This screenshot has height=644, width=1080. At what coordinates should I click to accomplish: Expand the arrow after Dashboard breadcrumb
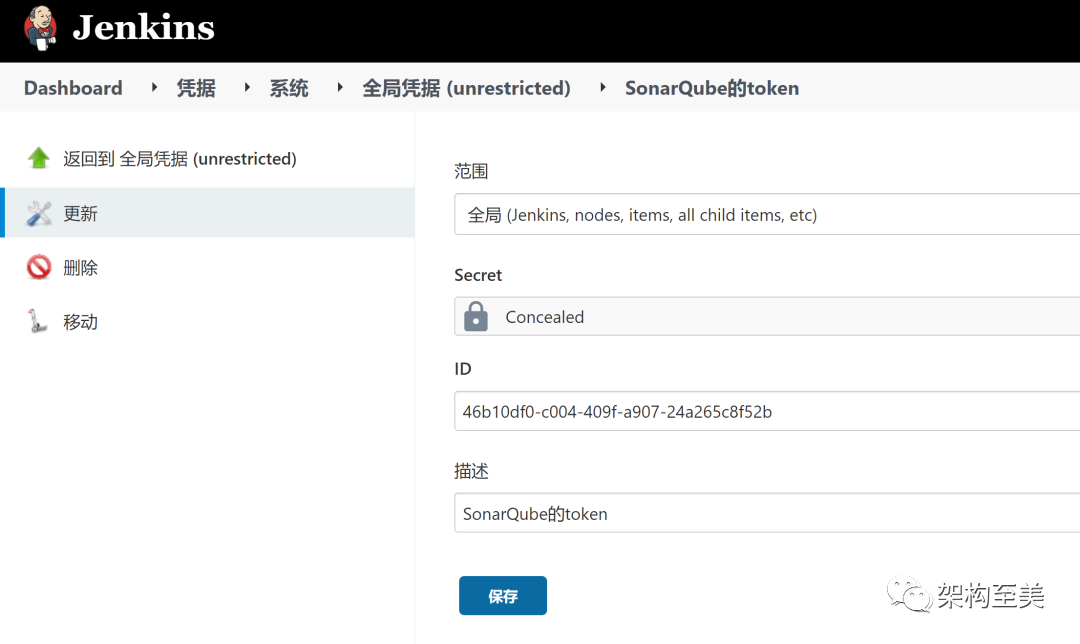coord(154,88)
